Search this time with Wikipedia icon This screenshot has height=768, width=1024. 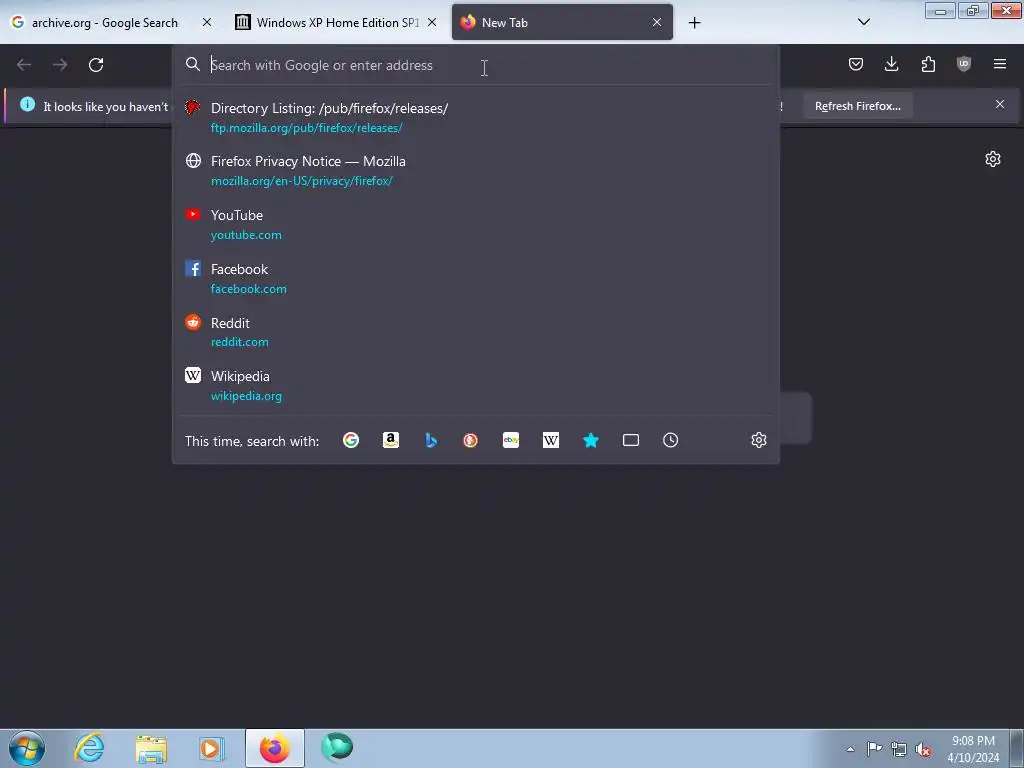(551, 440)
